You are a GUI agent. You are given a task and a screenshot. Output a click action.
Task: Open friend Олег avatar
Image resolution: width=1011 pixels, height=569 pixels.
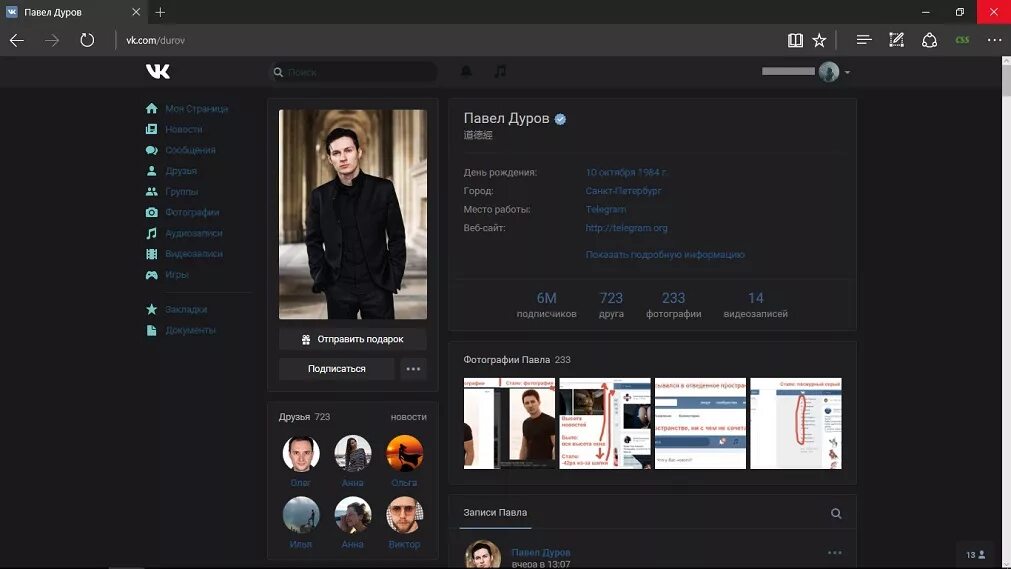click(x=301, y=453)
